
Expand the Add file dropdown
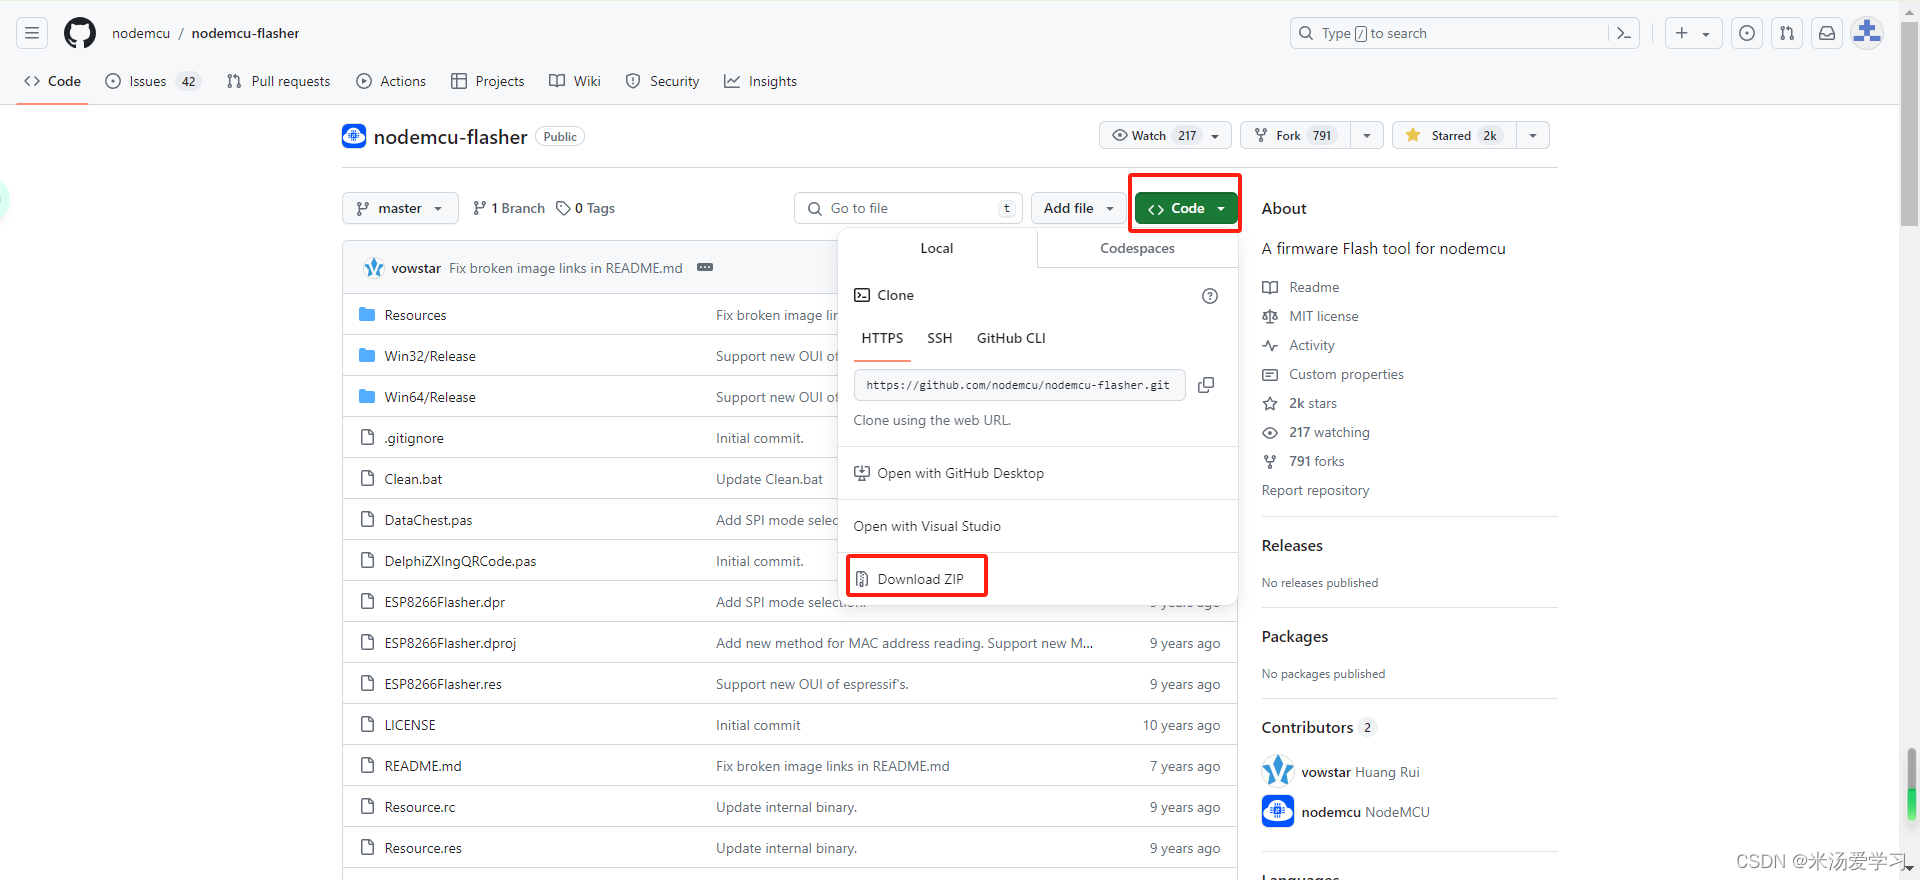pyautogui.click(x=1078, y=208)
